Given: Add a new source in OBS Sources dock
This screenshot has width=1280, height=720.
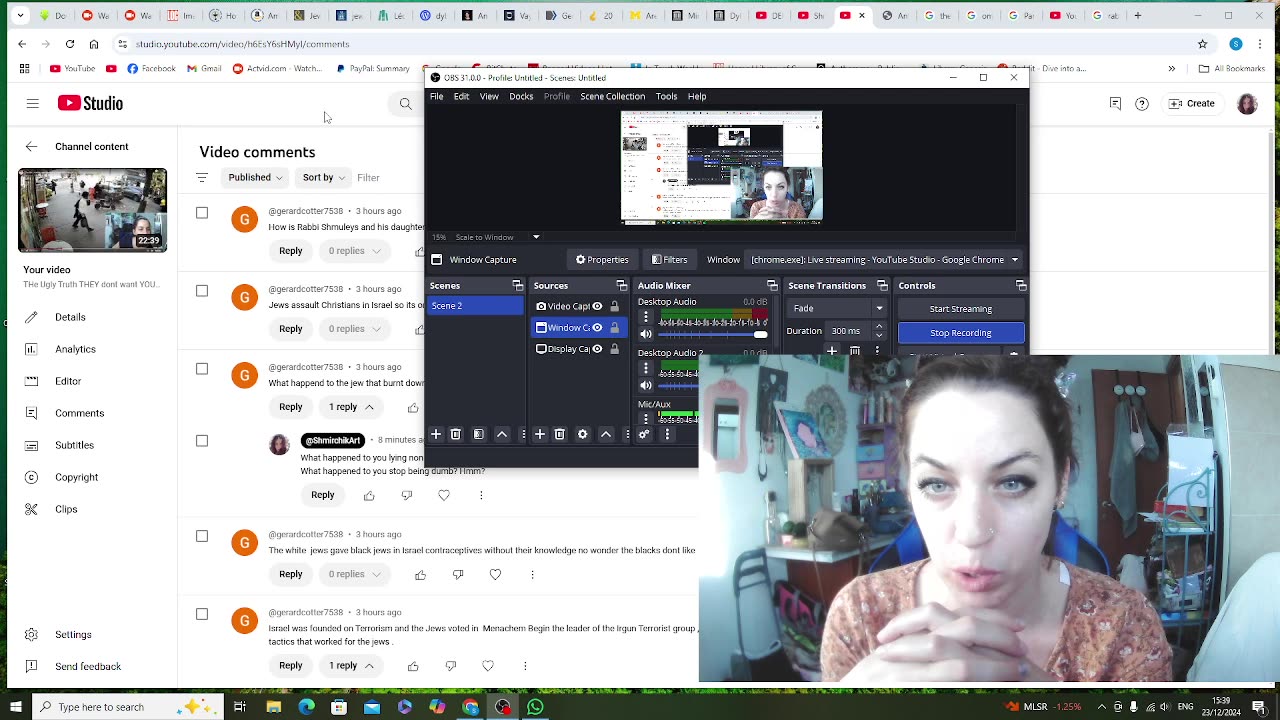Looking at the screenshot, I should (539, 434).
